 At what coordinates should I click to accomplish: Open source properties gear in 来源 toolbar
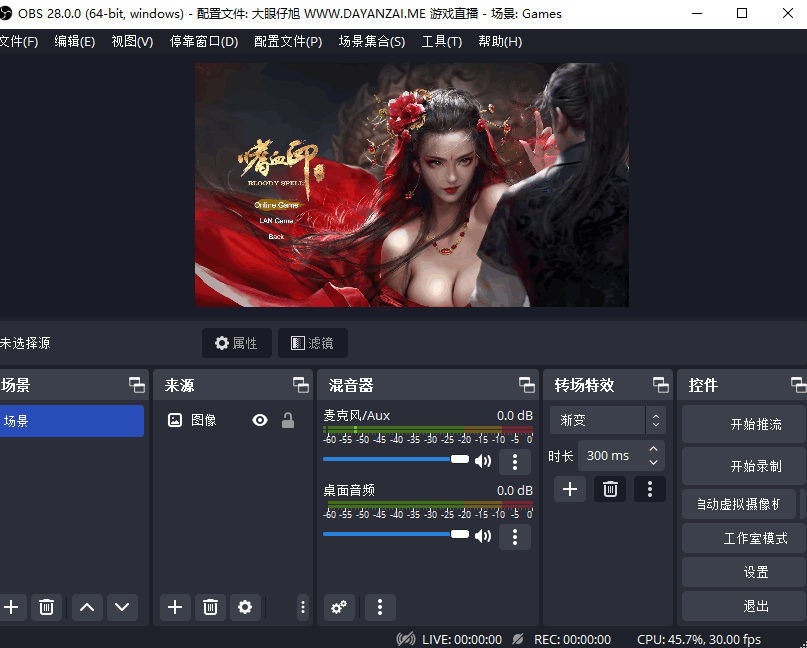tap(245, 607)
